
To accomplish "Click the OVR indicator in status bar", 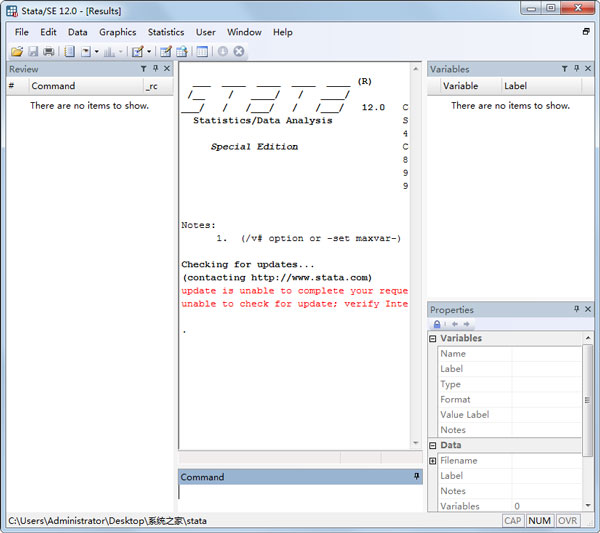I will coord(567,521).
